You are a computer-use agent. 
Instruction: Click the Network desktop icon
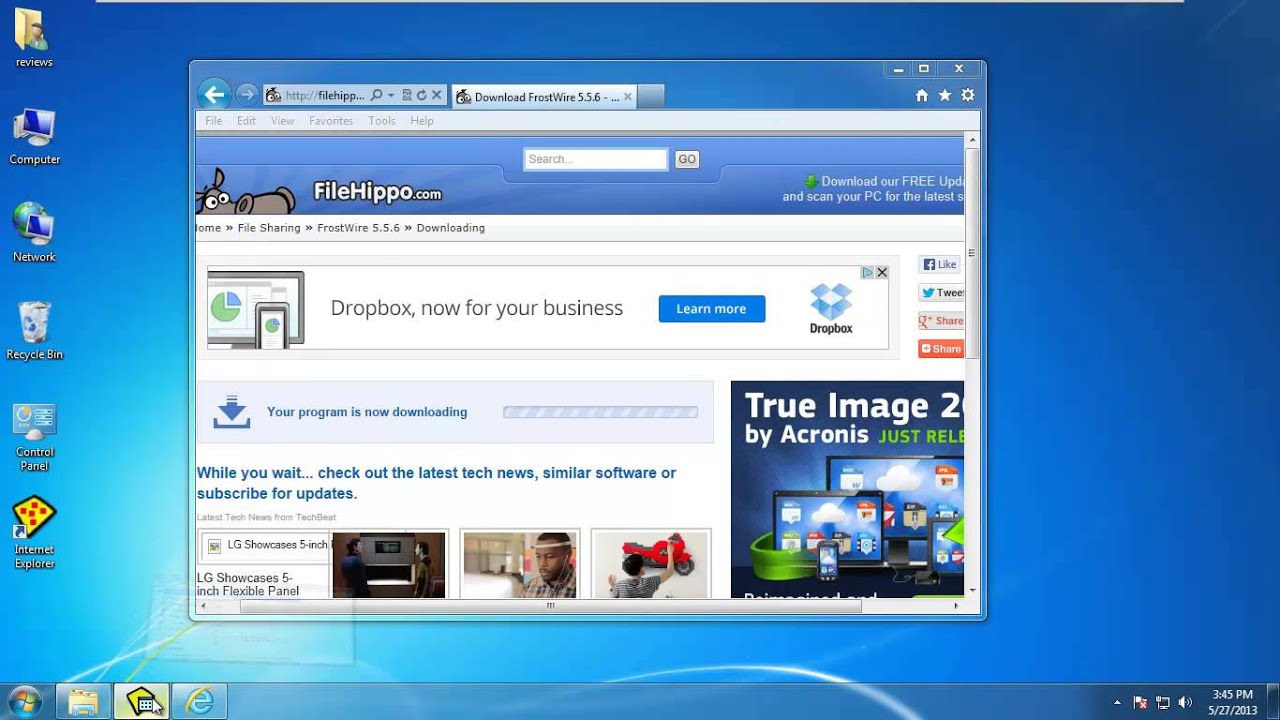(34, 232)
